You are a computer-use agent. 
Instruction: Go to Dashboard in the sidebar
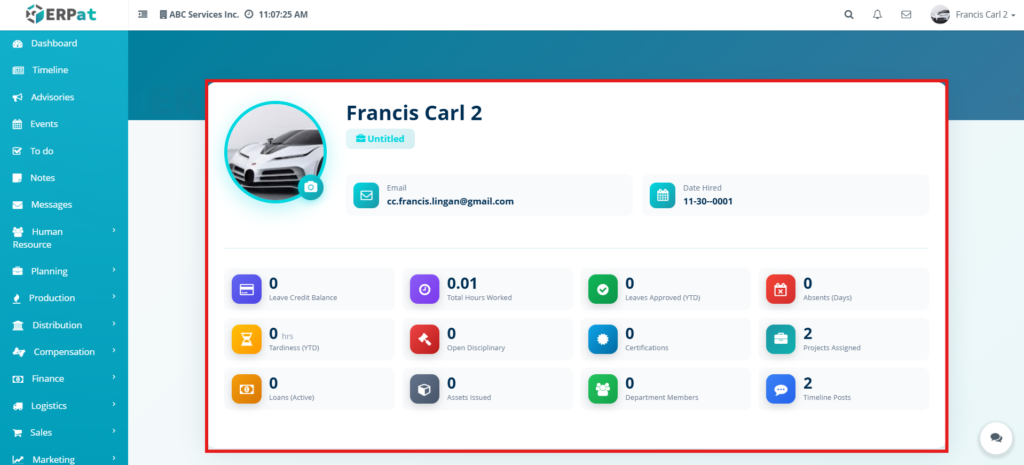(x=53, y=44)
